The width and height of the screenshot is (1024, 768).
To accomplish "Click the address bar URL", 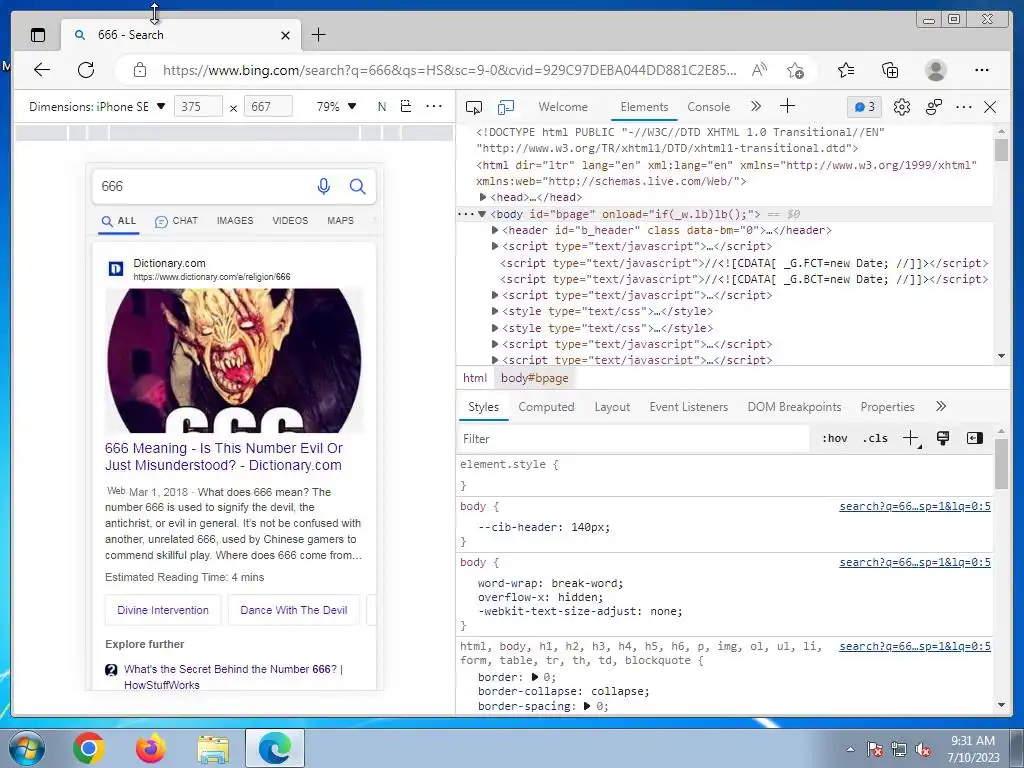I will pyautogui.click(x=449, y=70).
